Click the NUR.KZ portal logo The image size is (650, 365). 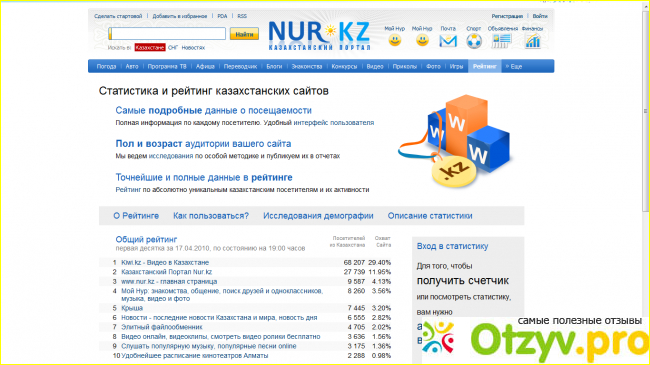click(x=319, y=36)
